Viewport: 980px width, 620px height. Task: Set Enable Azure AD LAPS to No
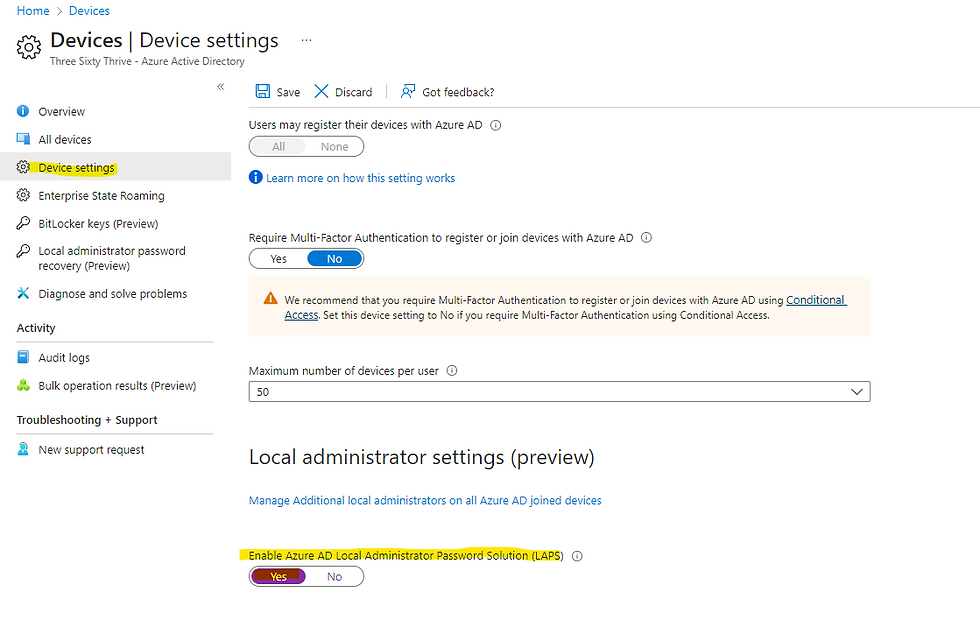[334, 576]
